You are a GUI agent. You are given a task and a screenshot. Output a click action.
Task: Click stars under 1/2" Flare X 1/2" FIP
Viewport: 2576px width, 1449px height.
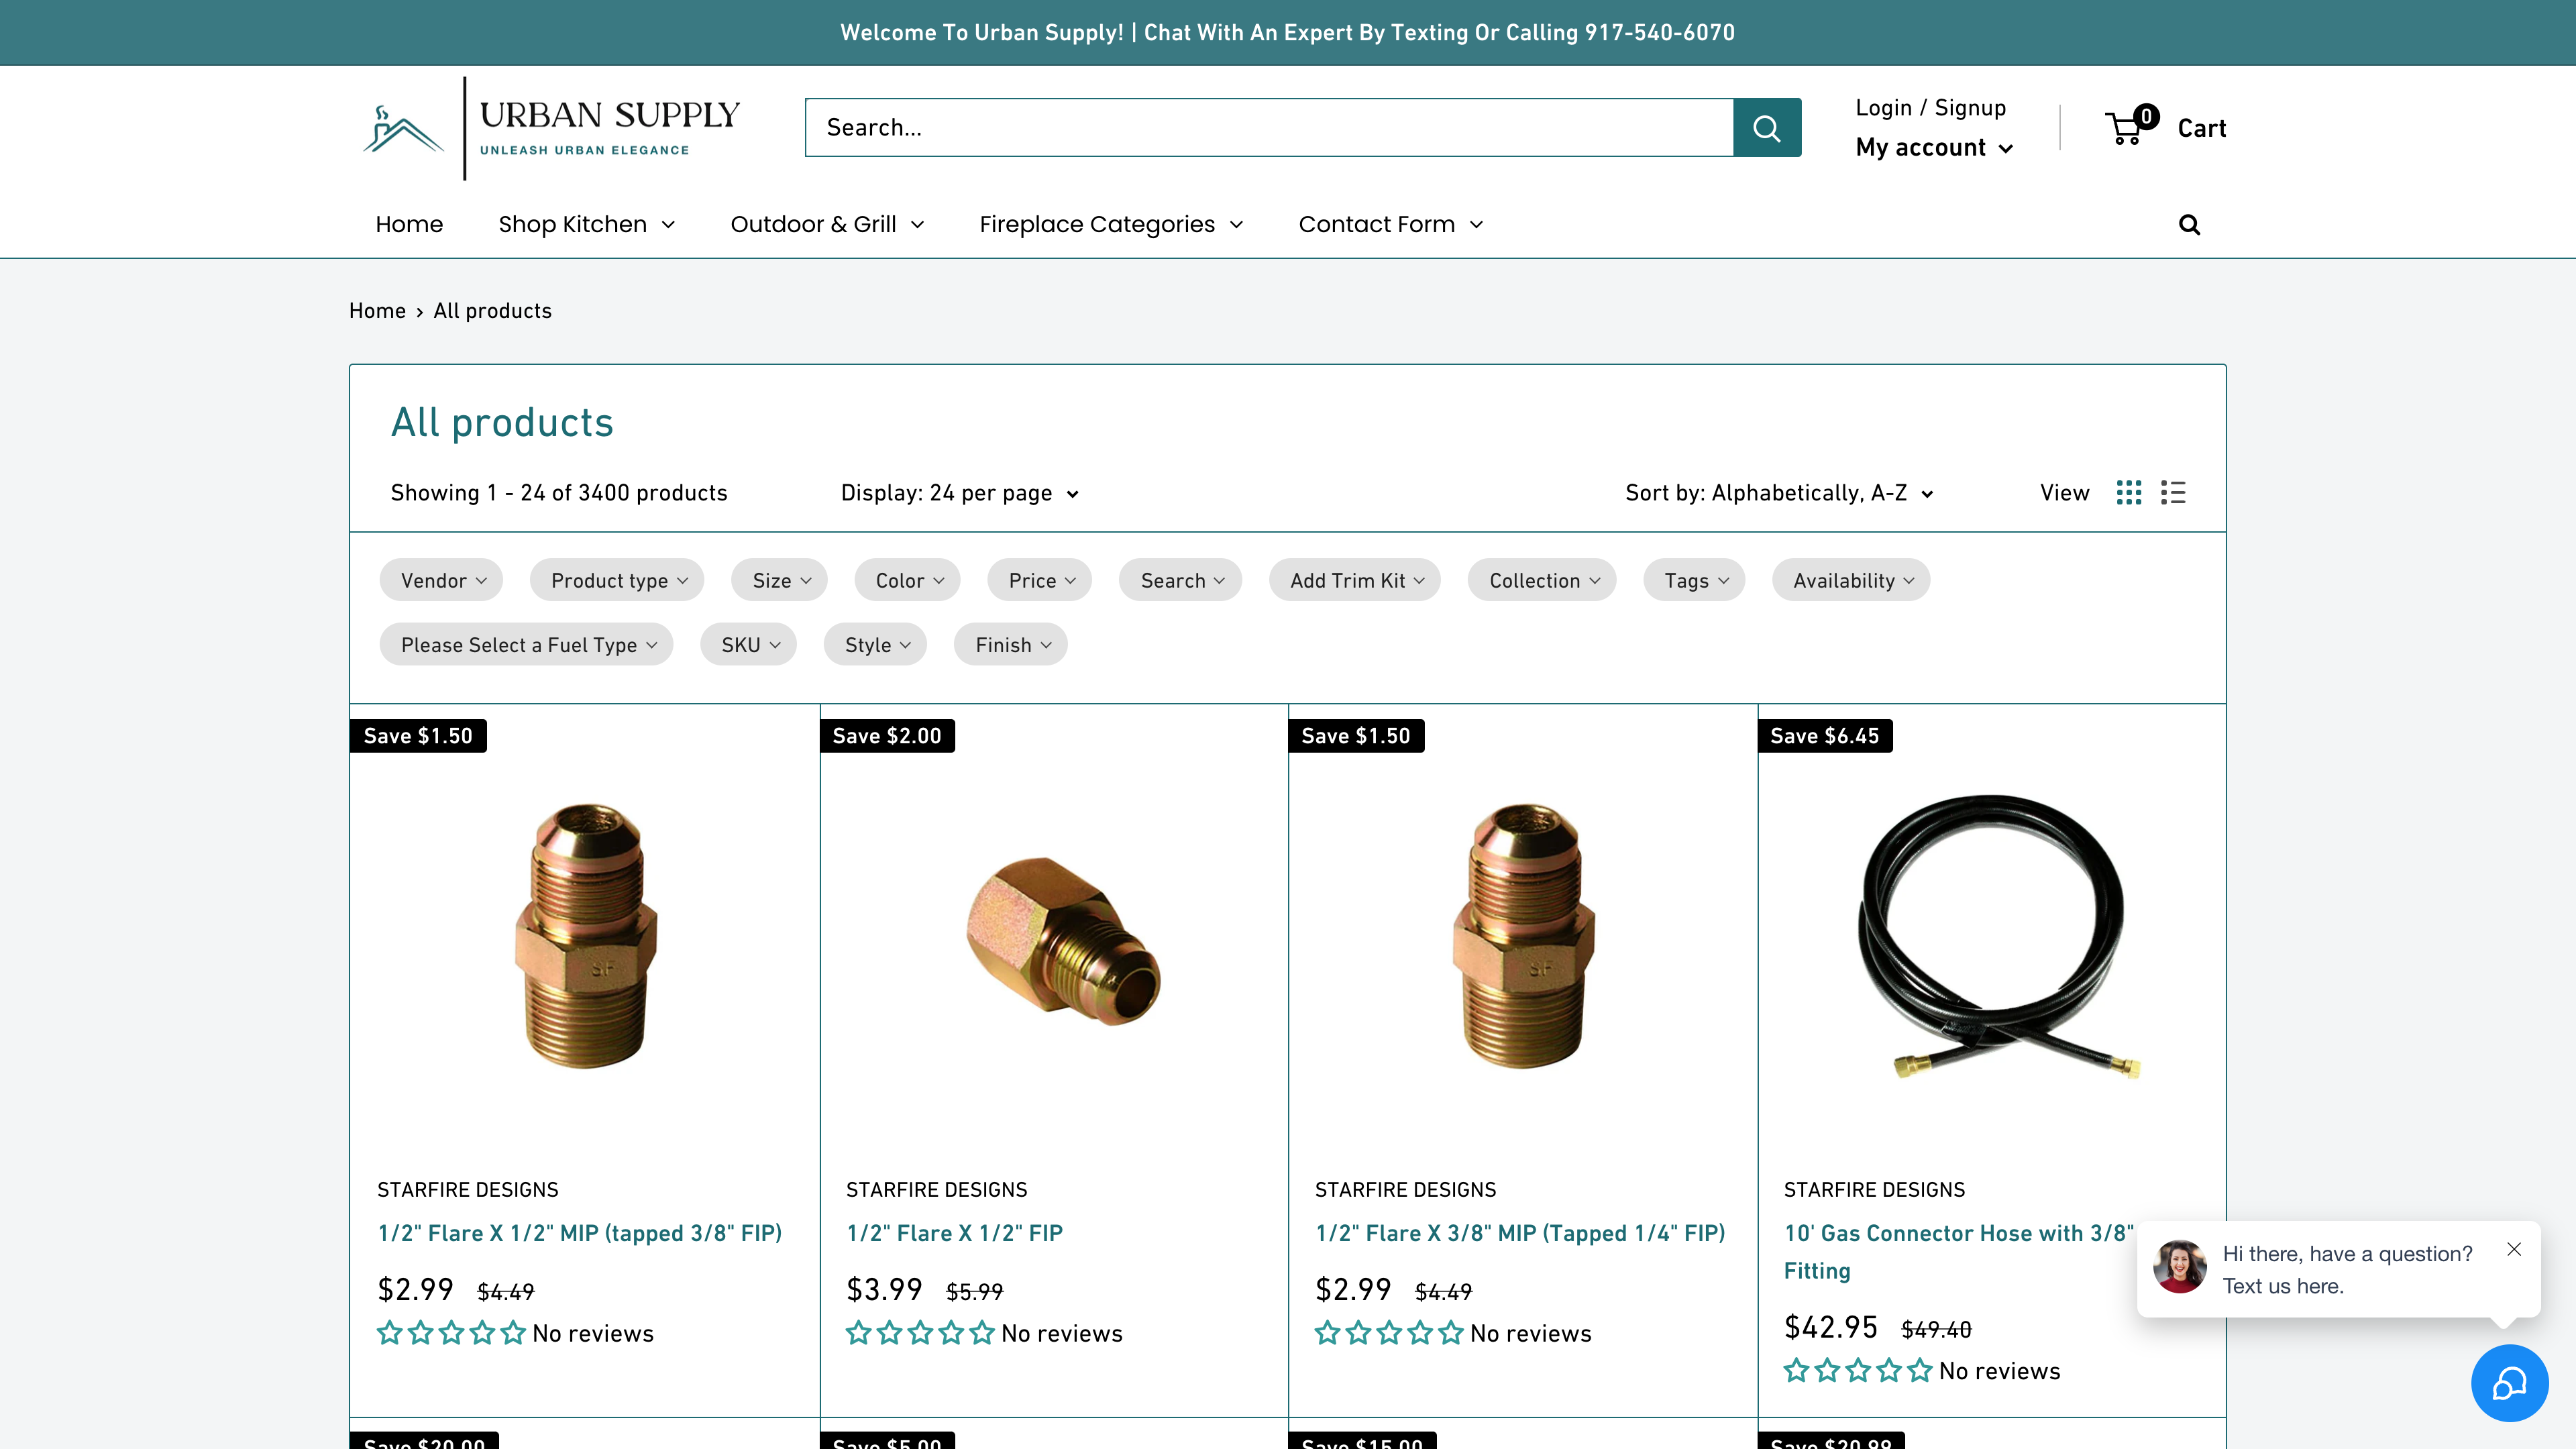tap(920, 1333)
